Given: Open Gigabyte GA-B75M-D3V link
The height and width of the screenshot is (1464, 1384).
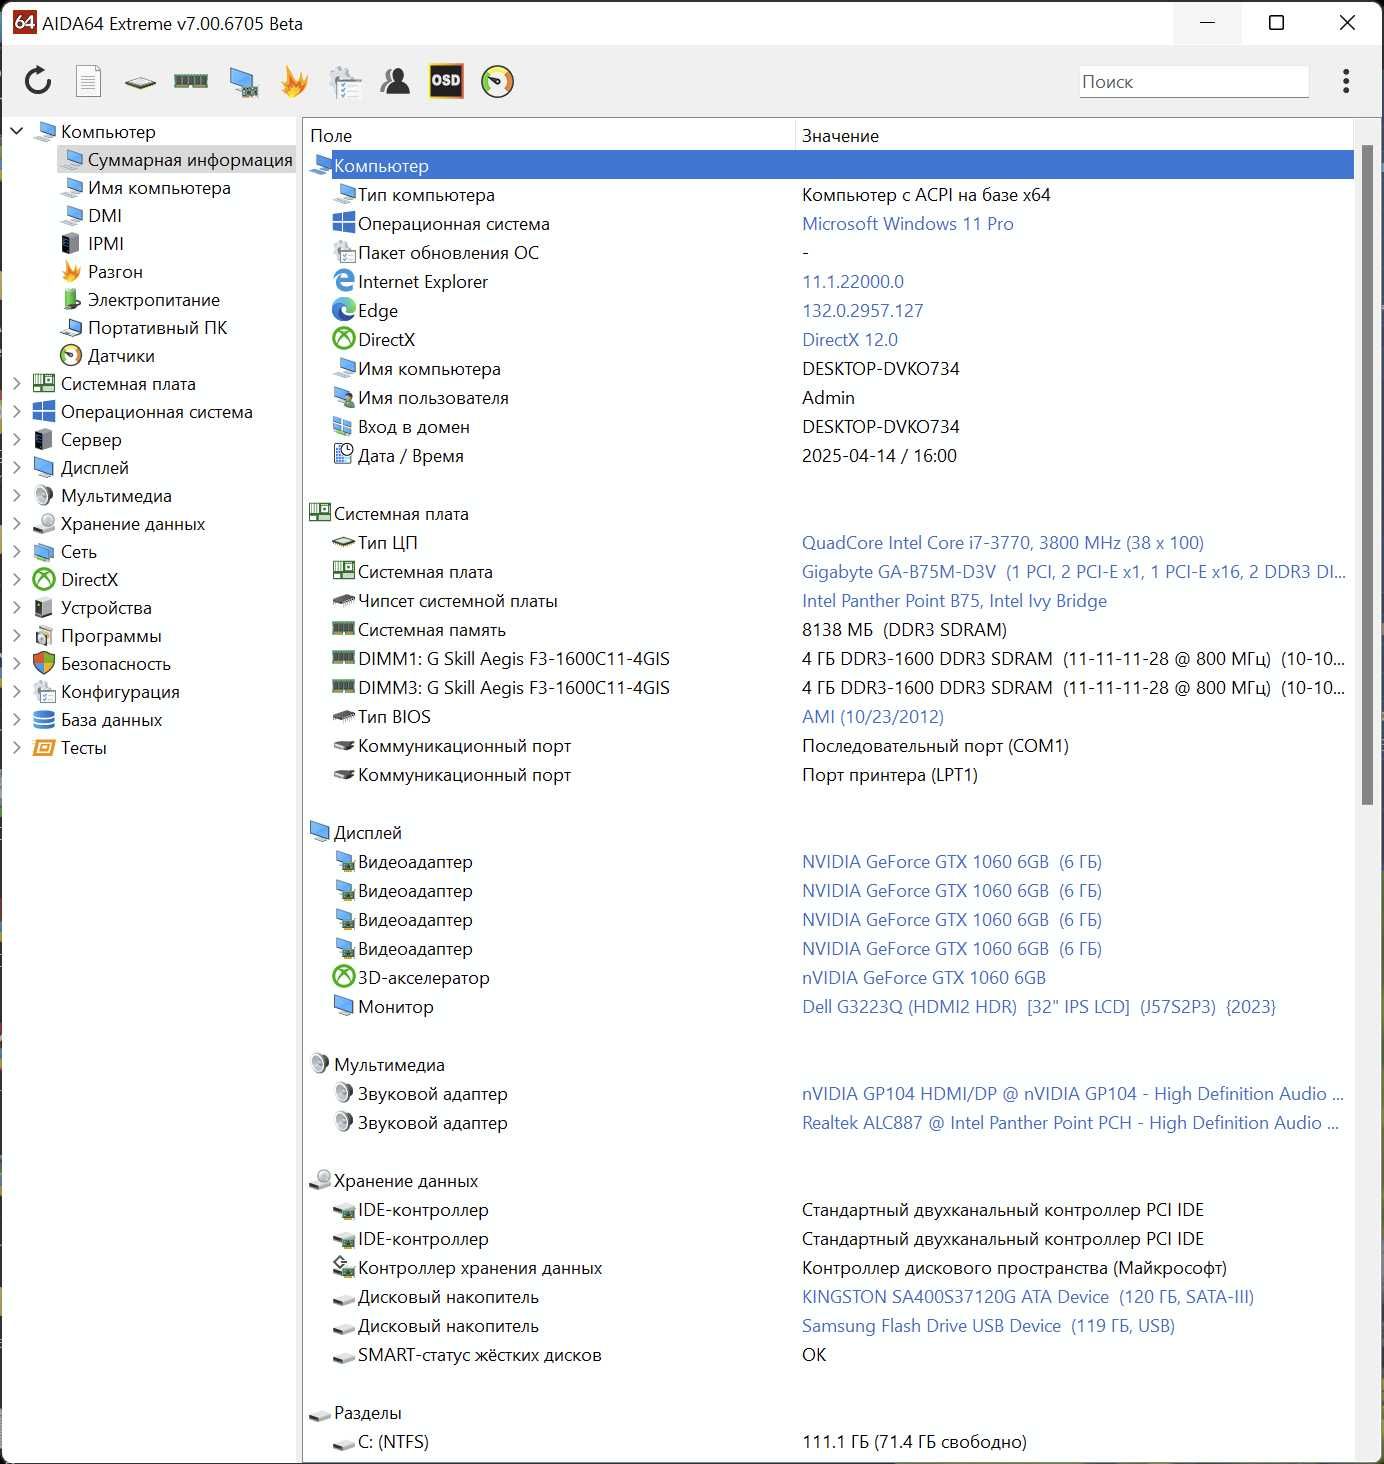Looking at the screenshot, I should point(1074,571).
